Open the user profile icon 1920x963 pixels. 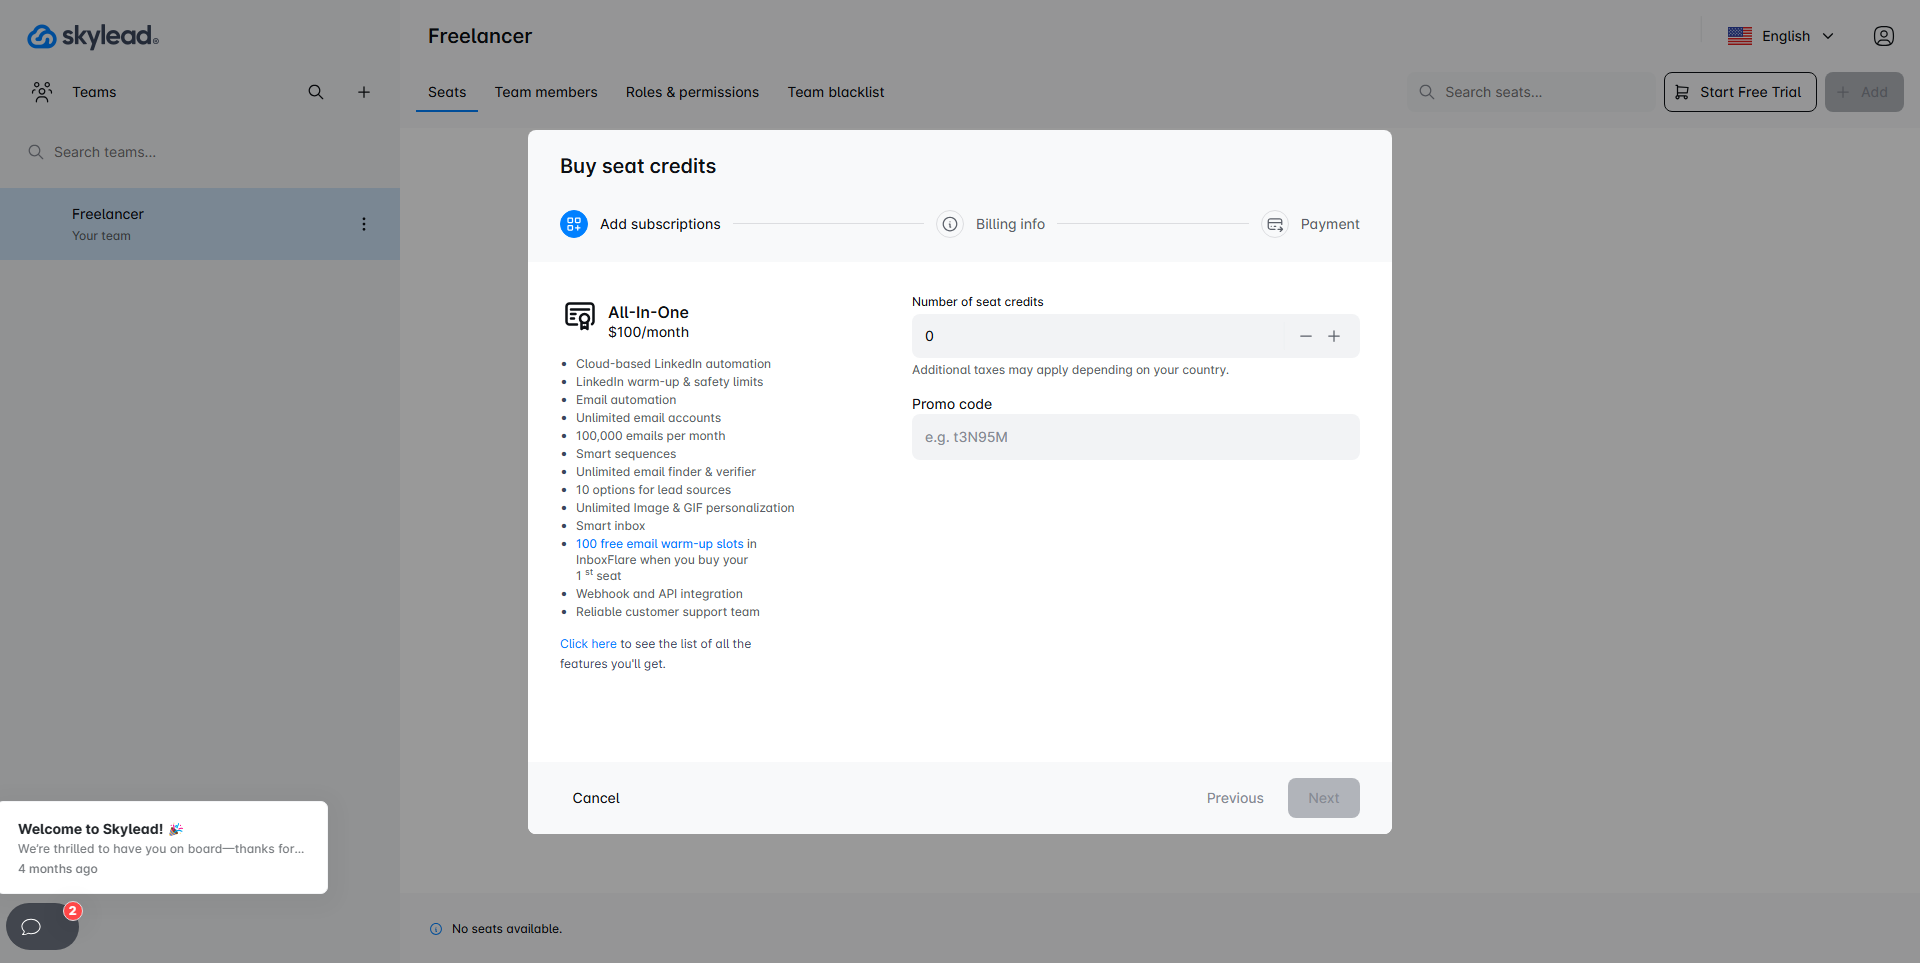tap(1883, 36)
